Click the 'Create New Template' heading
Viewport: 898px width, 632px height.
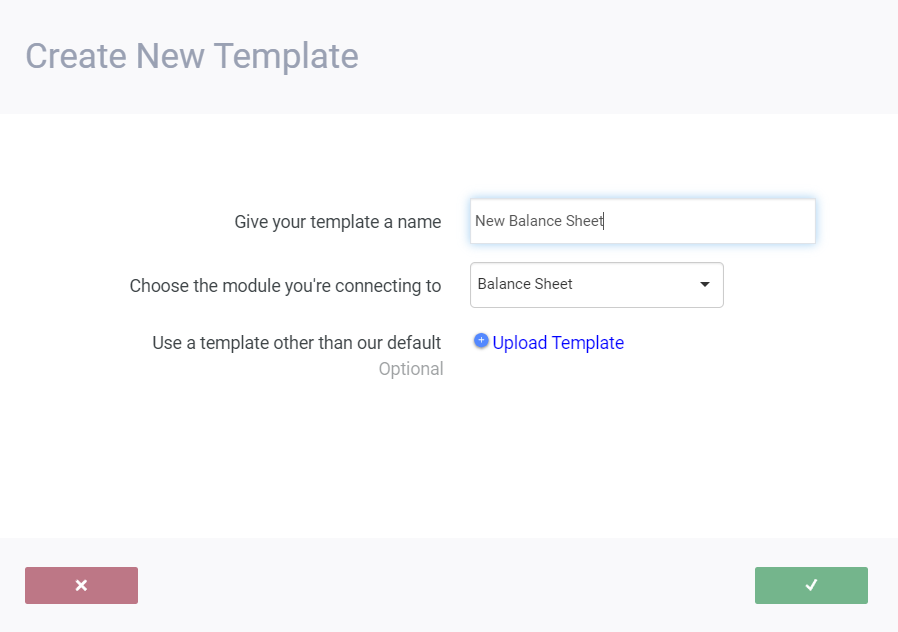click(x=192, y=56)
